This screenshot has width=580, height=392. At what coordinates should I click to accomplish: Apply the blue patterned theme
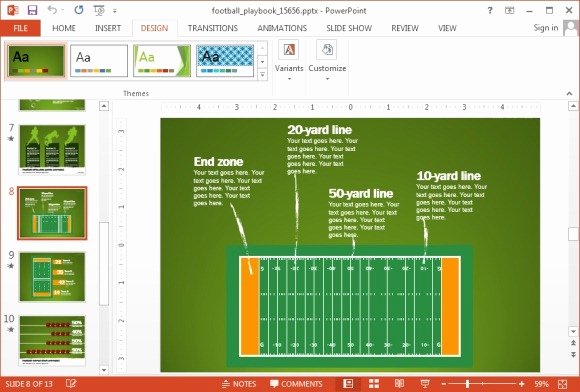point(225,61)
